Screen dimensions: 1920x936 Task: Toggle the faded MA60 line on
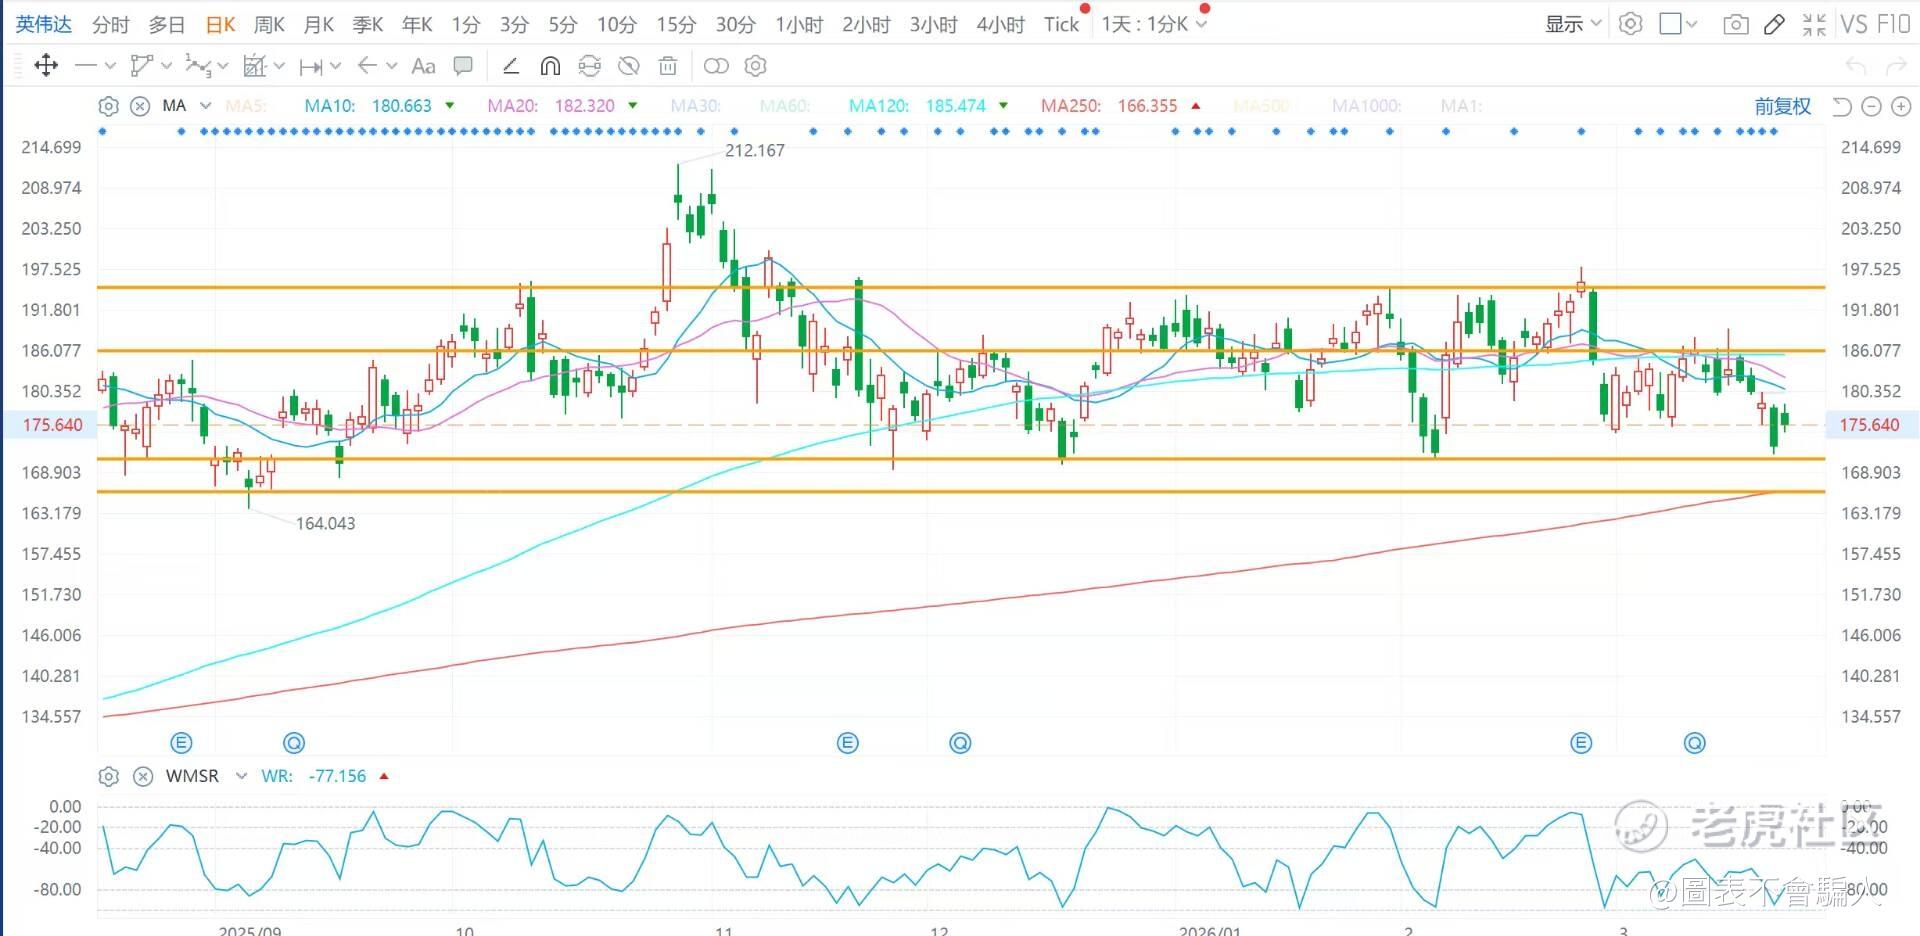pos(784,106)
